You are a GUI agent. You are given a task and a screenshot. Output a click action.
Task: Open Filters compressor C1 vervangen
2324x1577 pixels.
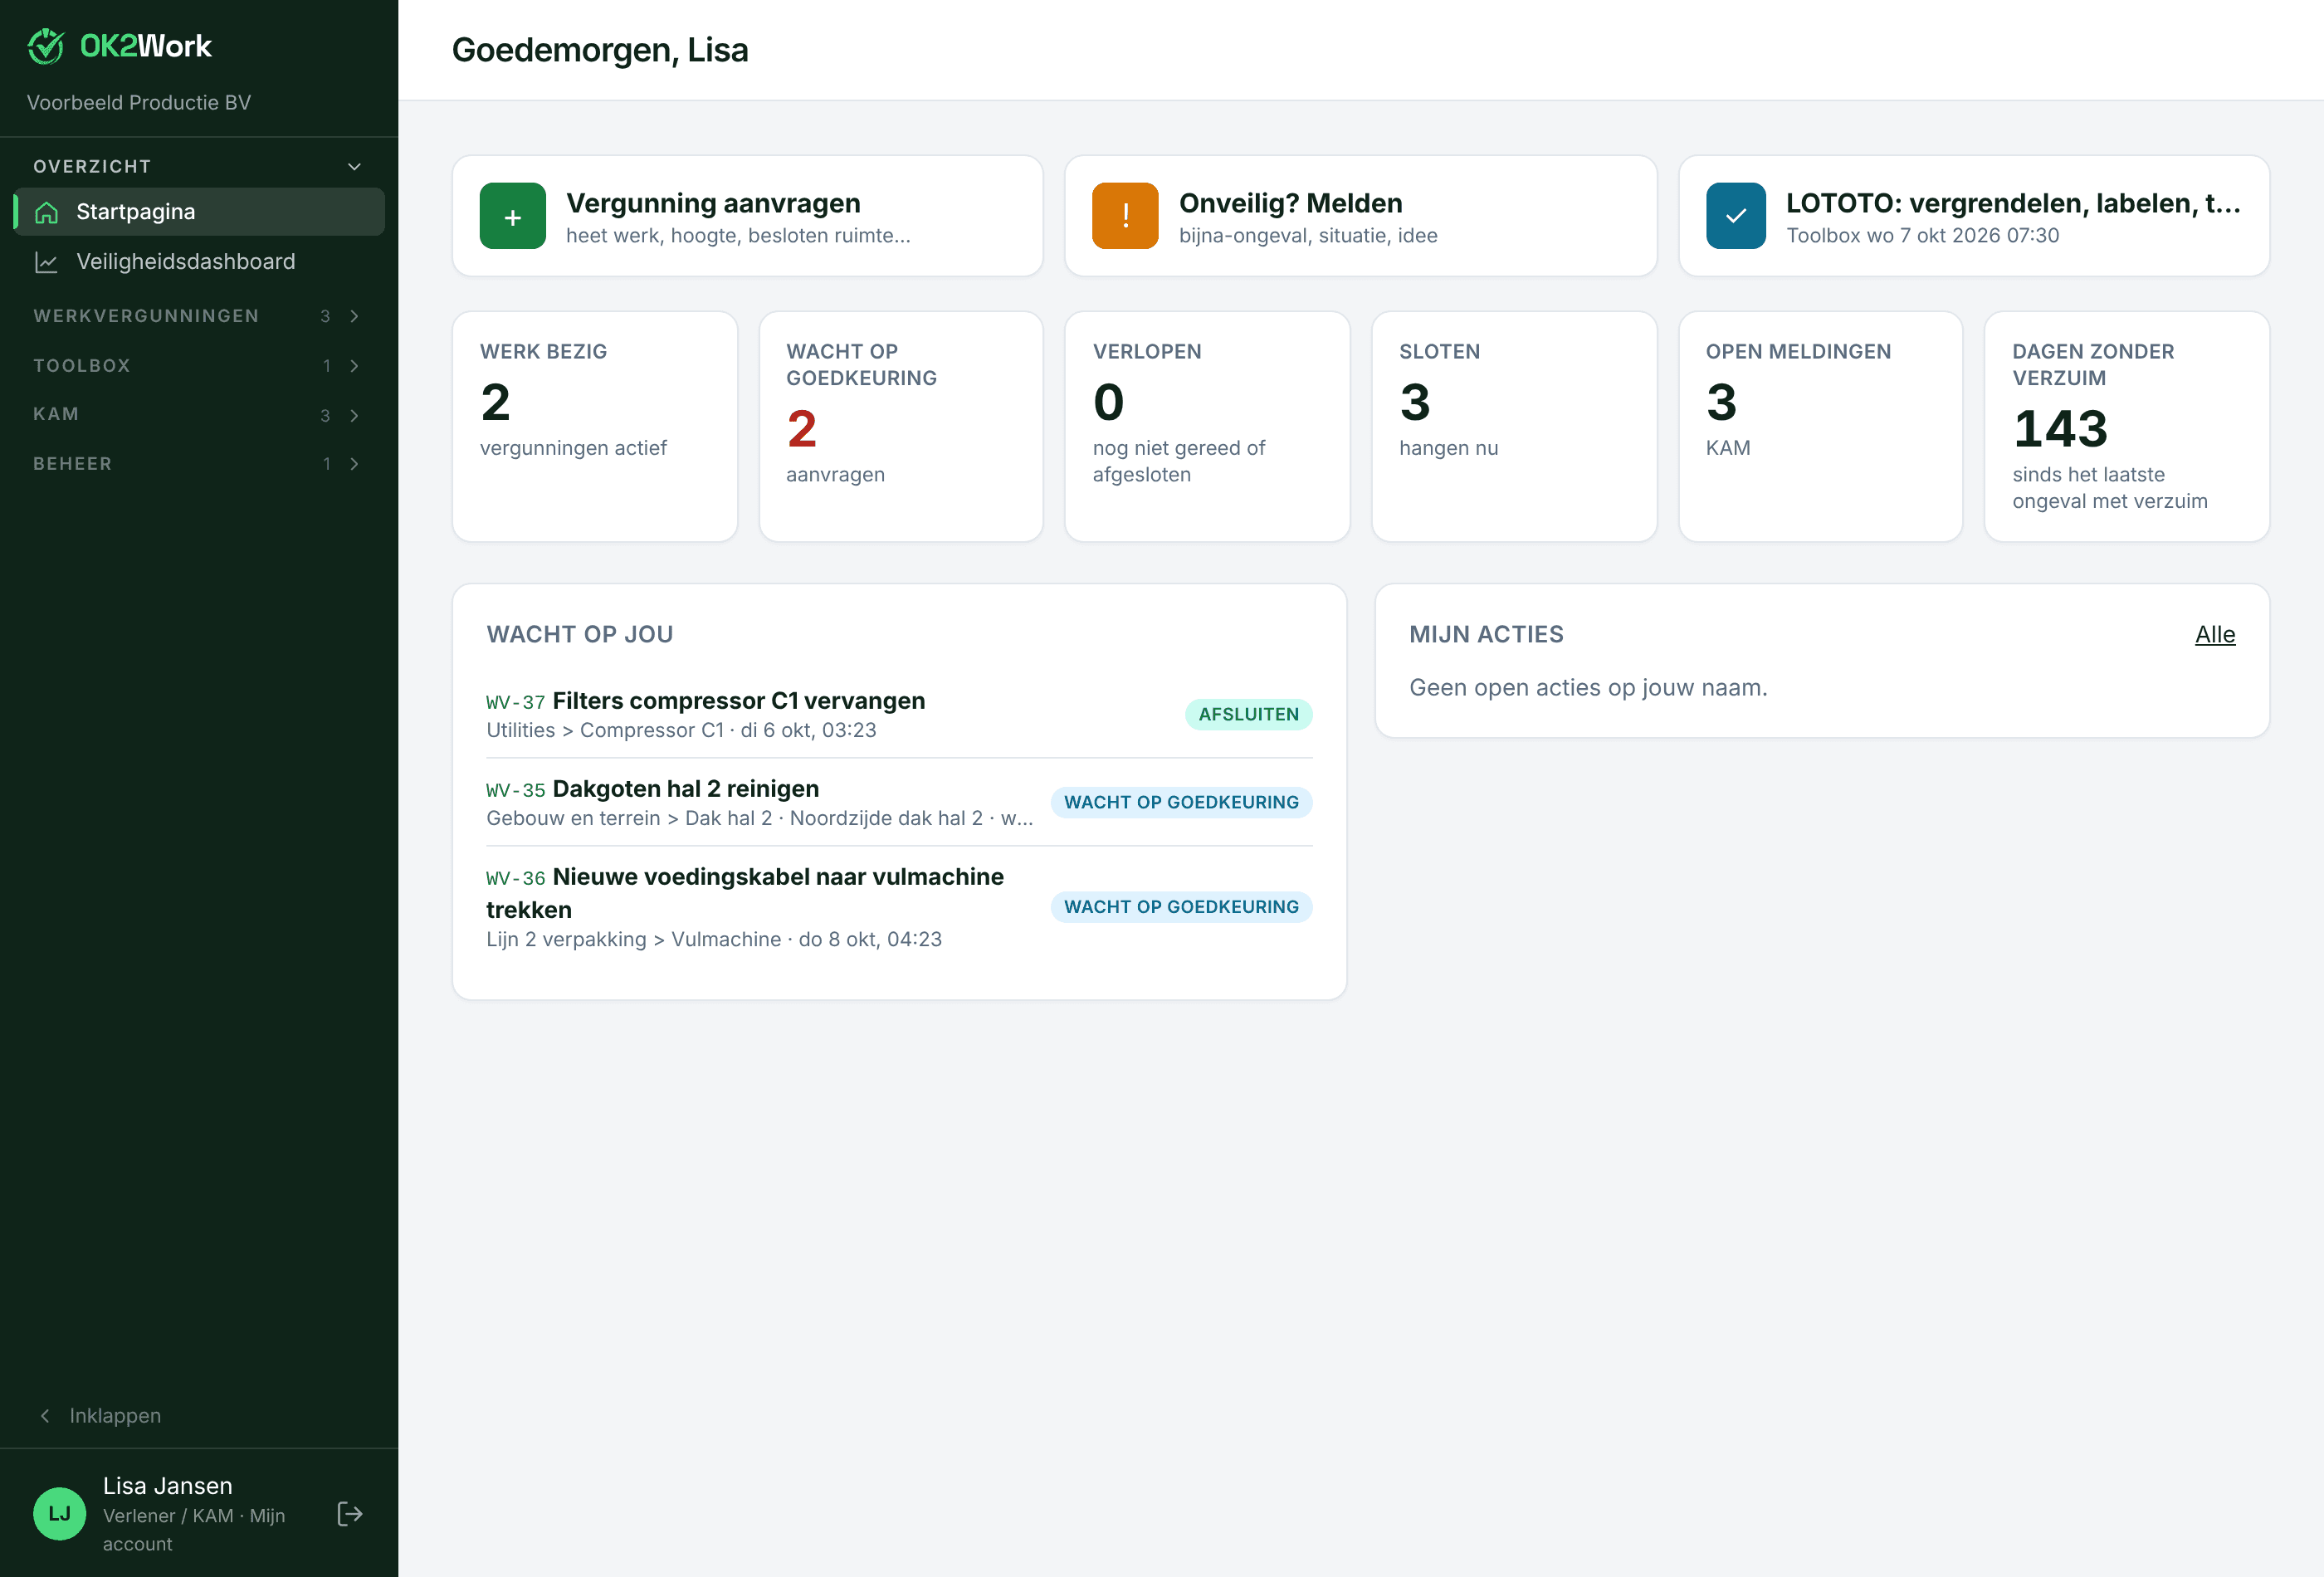pos(738,701)
